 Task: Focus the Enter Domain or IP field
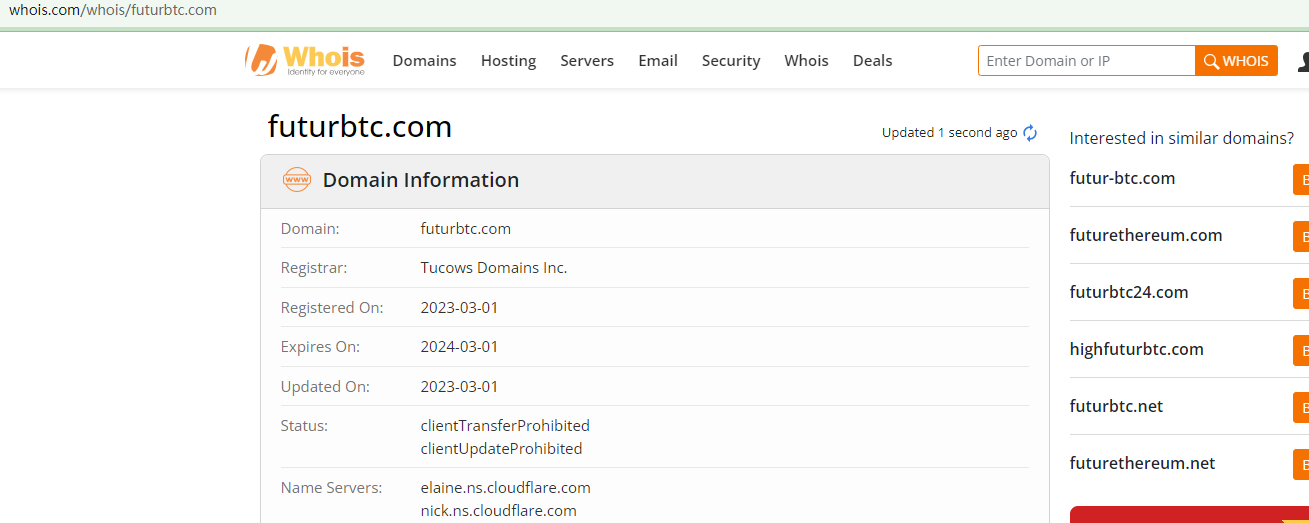click(1086, 61)
